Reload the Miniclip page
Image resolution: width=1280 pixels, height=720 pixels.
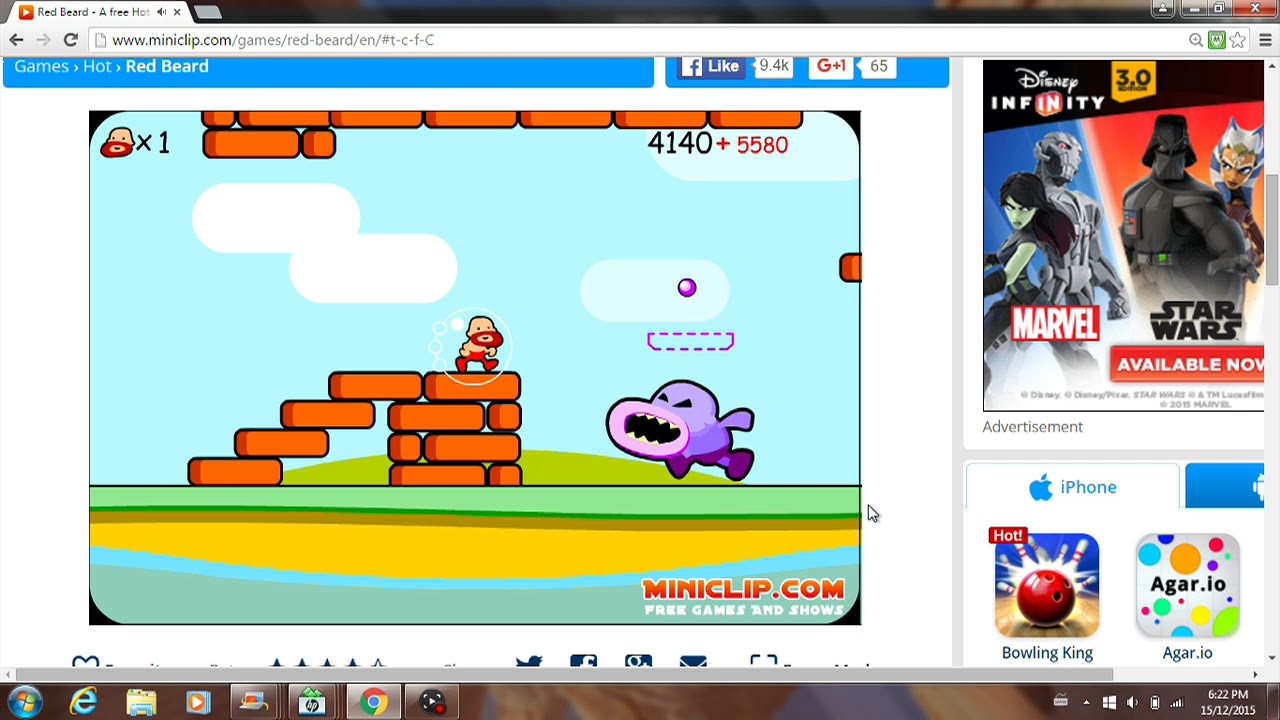(70, 40)
